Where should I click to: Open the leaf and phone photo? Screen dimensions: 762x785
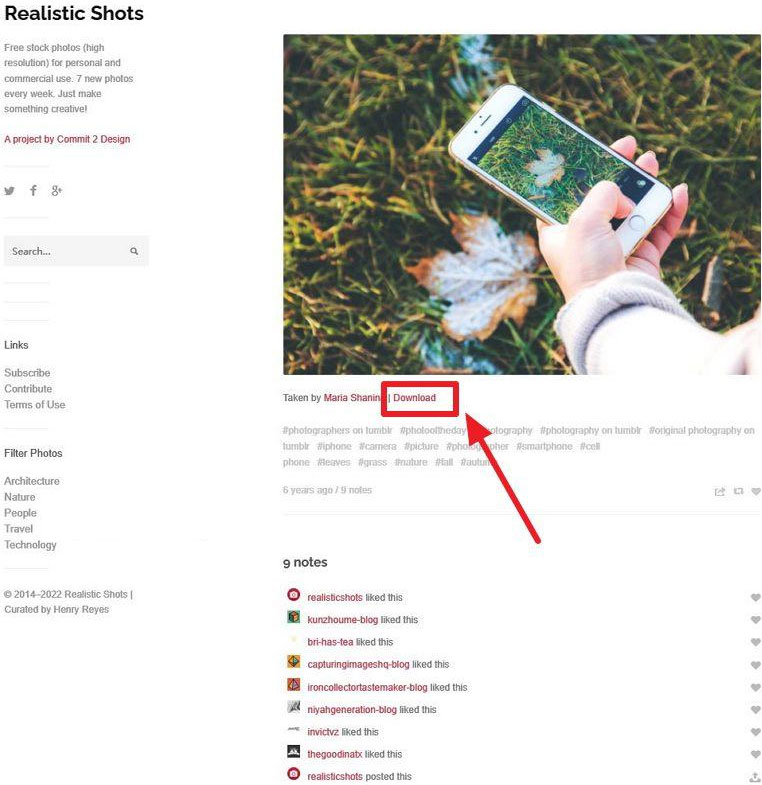point(522,204)
